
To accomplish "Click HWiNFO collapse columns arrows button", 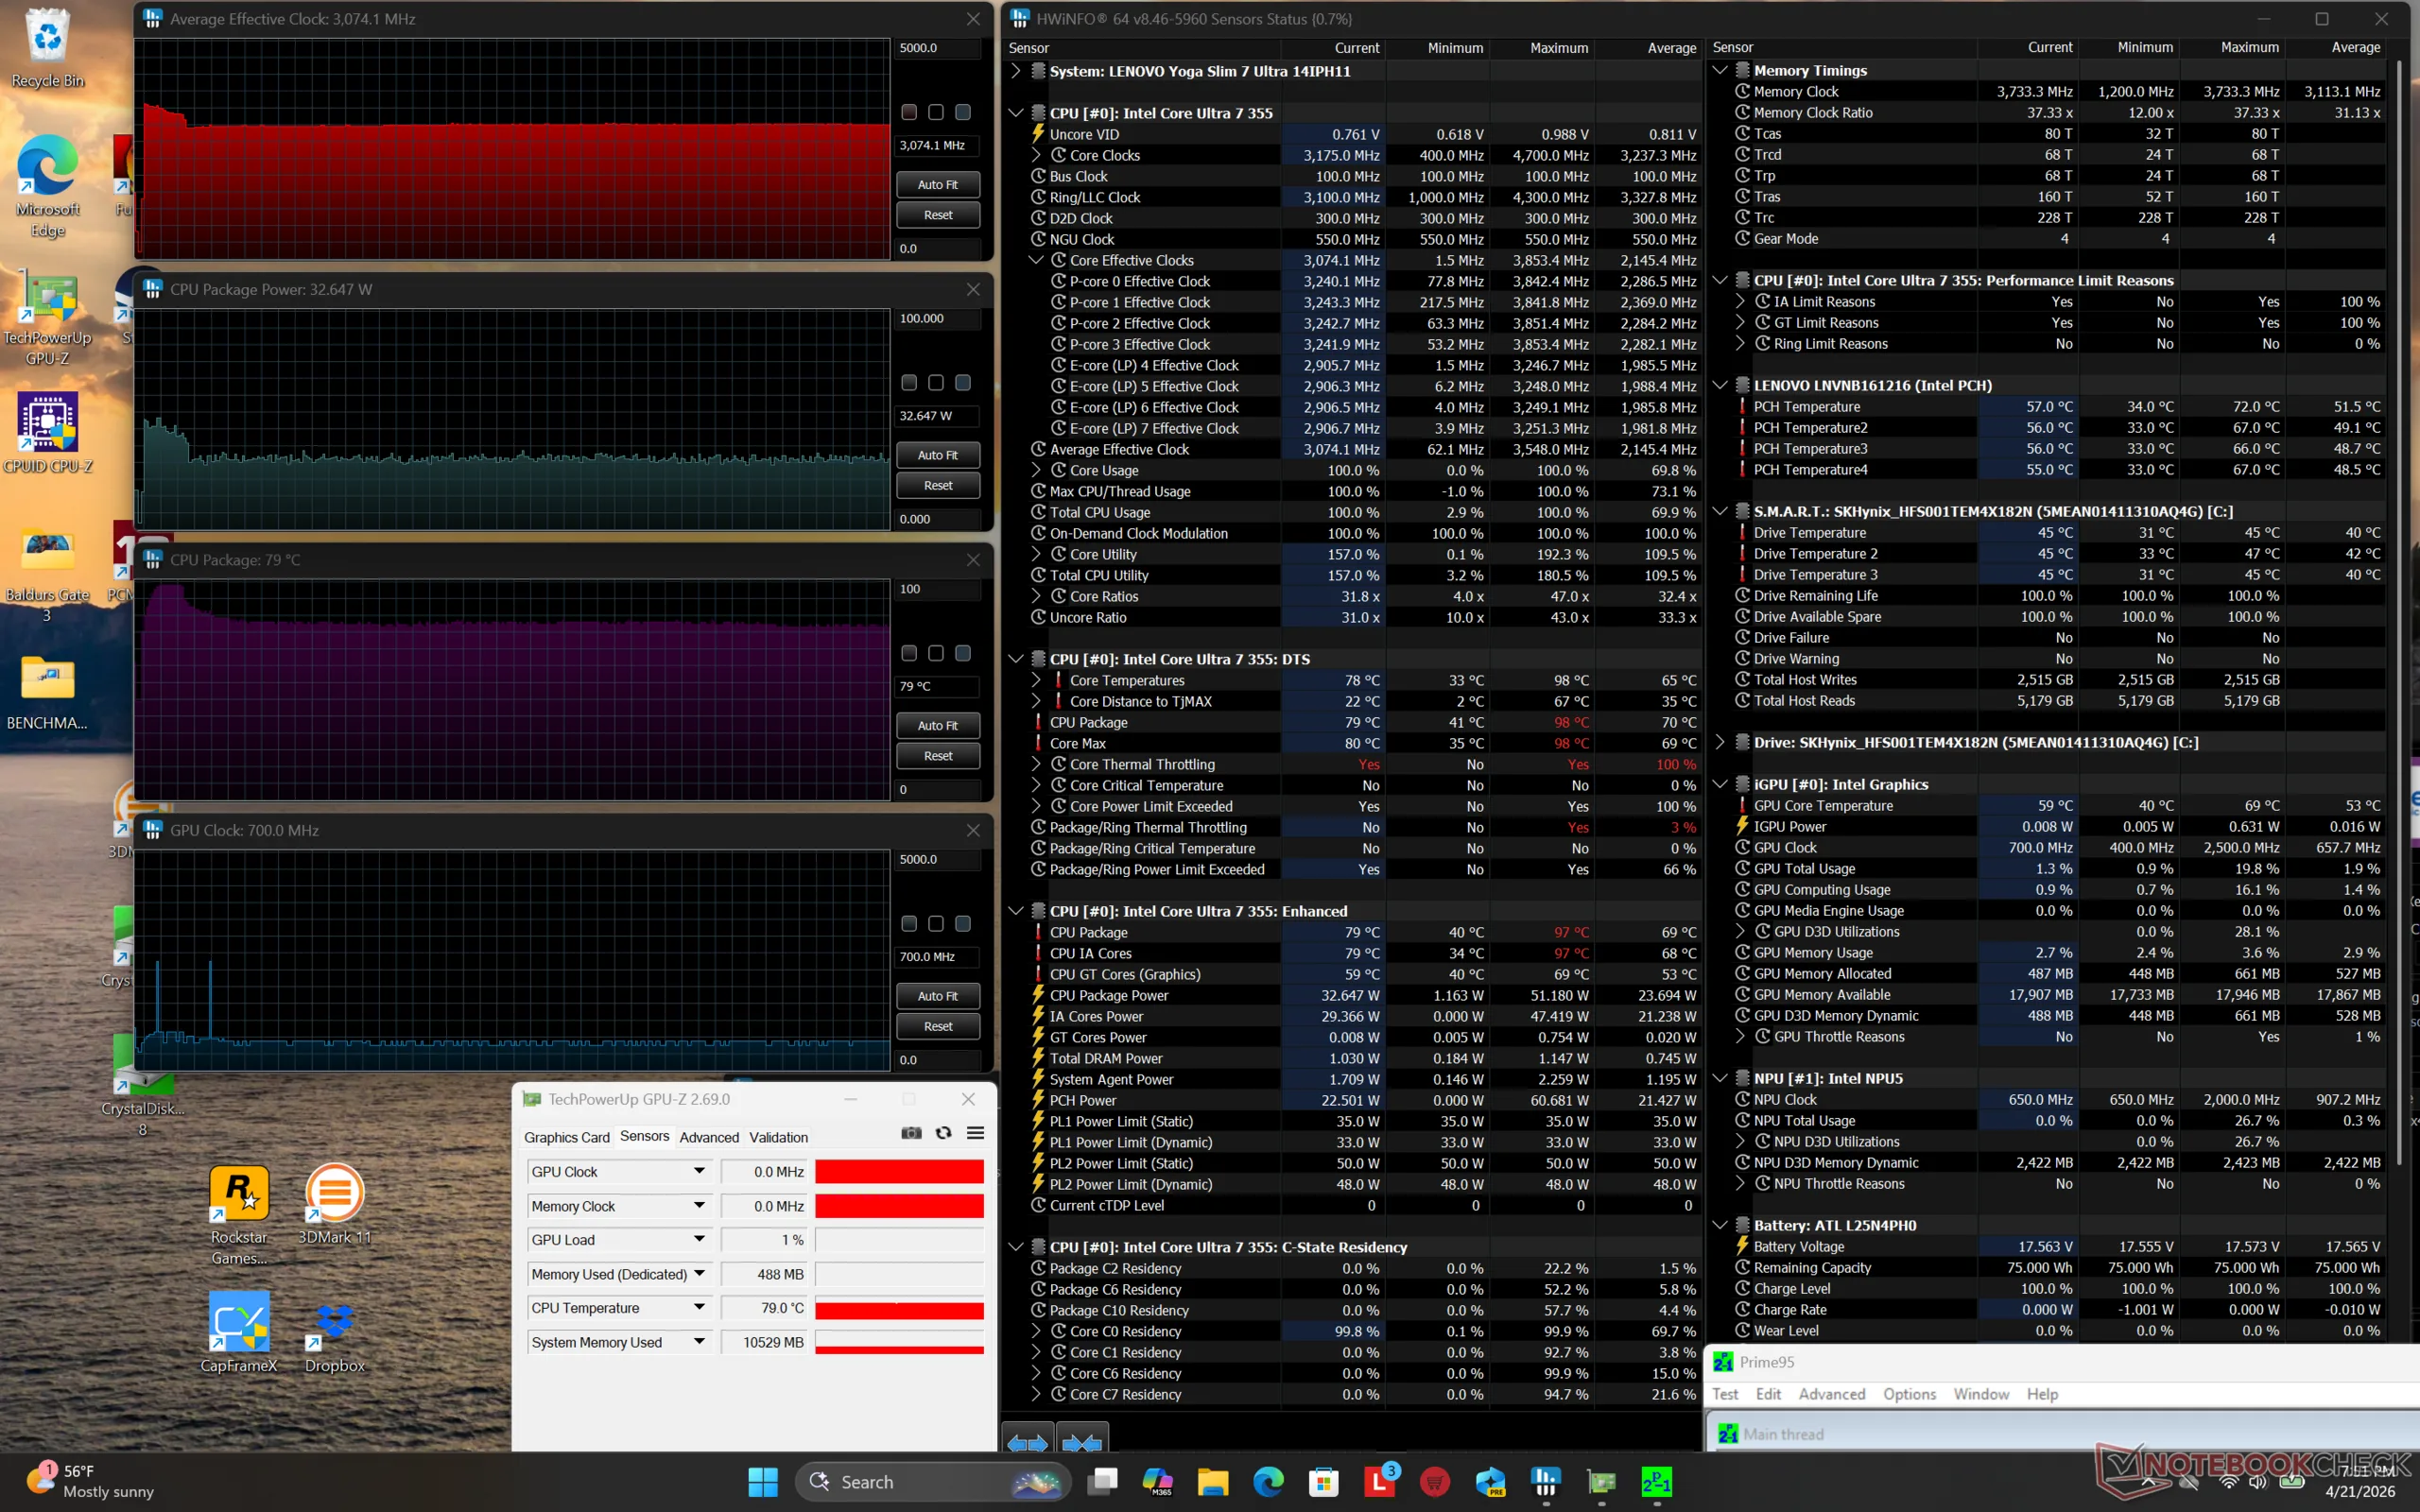I will tap(1082, 1442).
